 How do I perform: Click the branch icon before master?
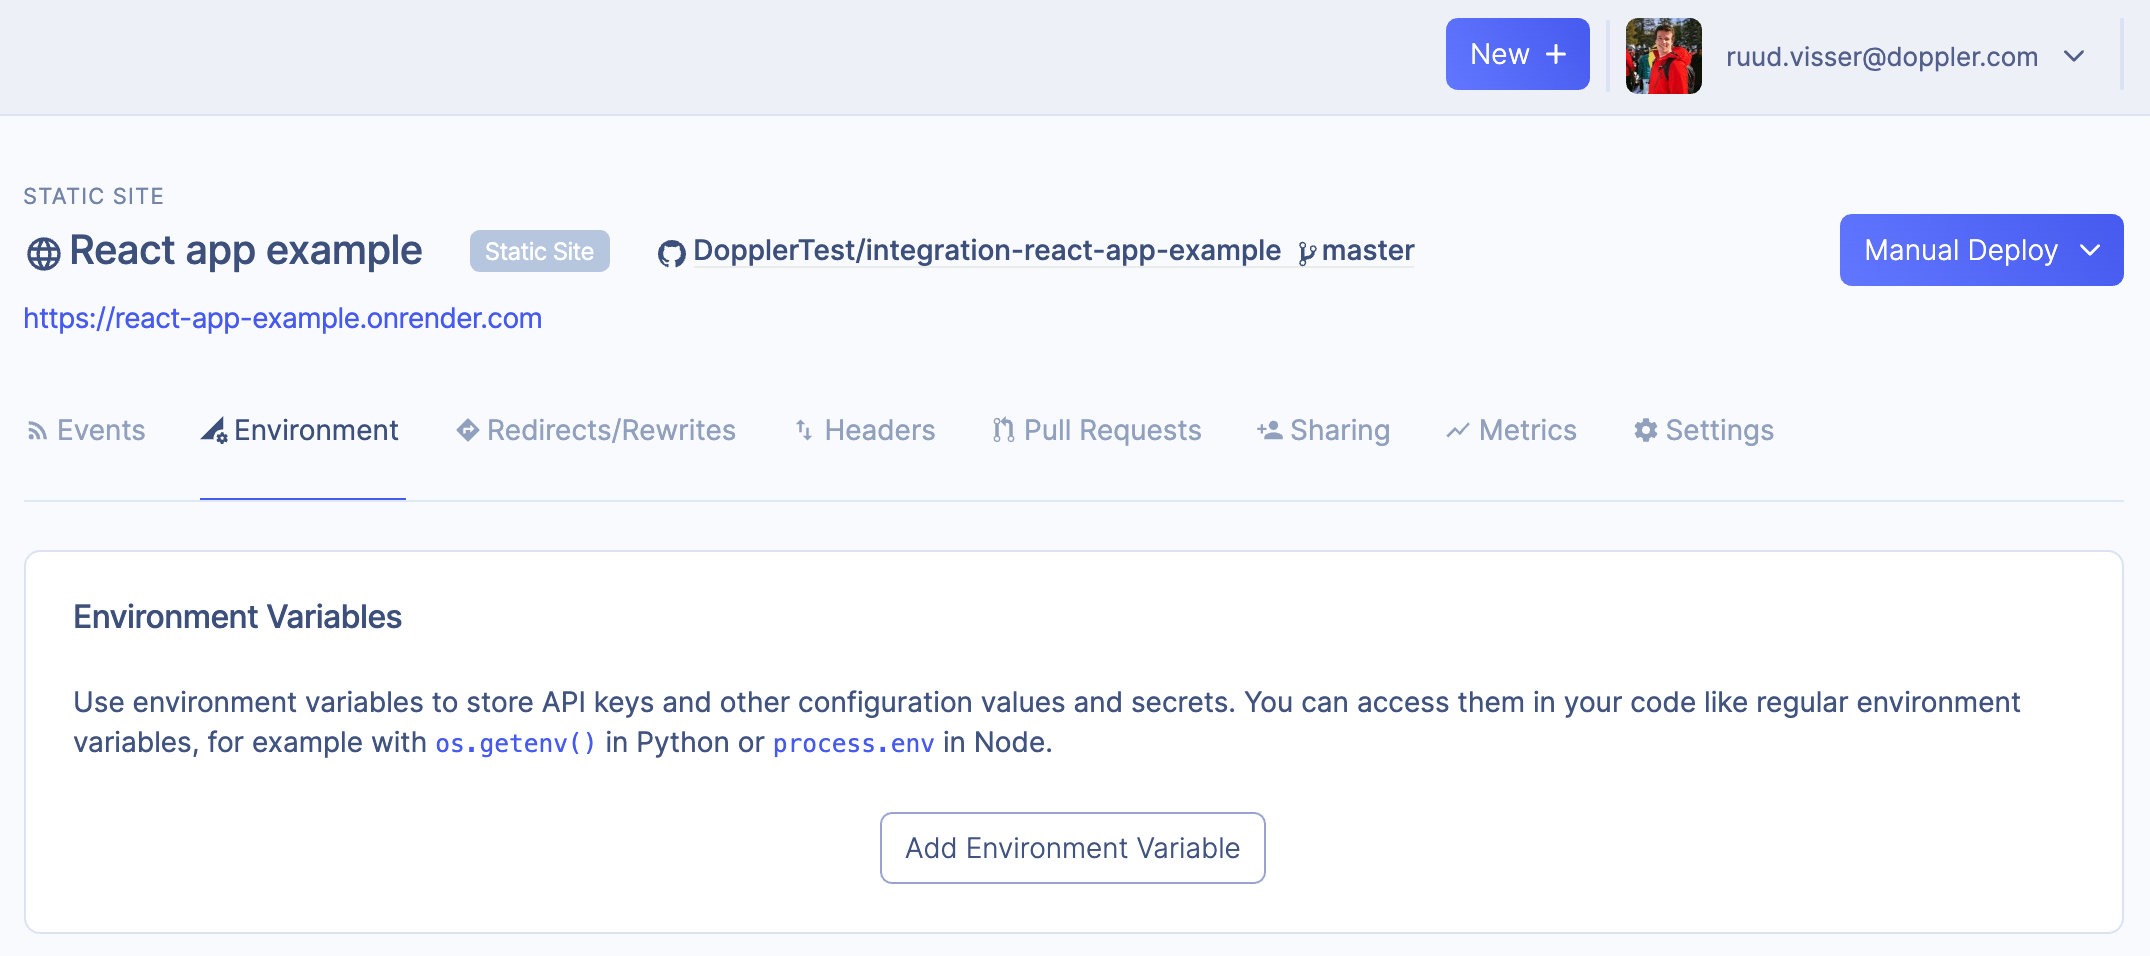pos(1307,253)
